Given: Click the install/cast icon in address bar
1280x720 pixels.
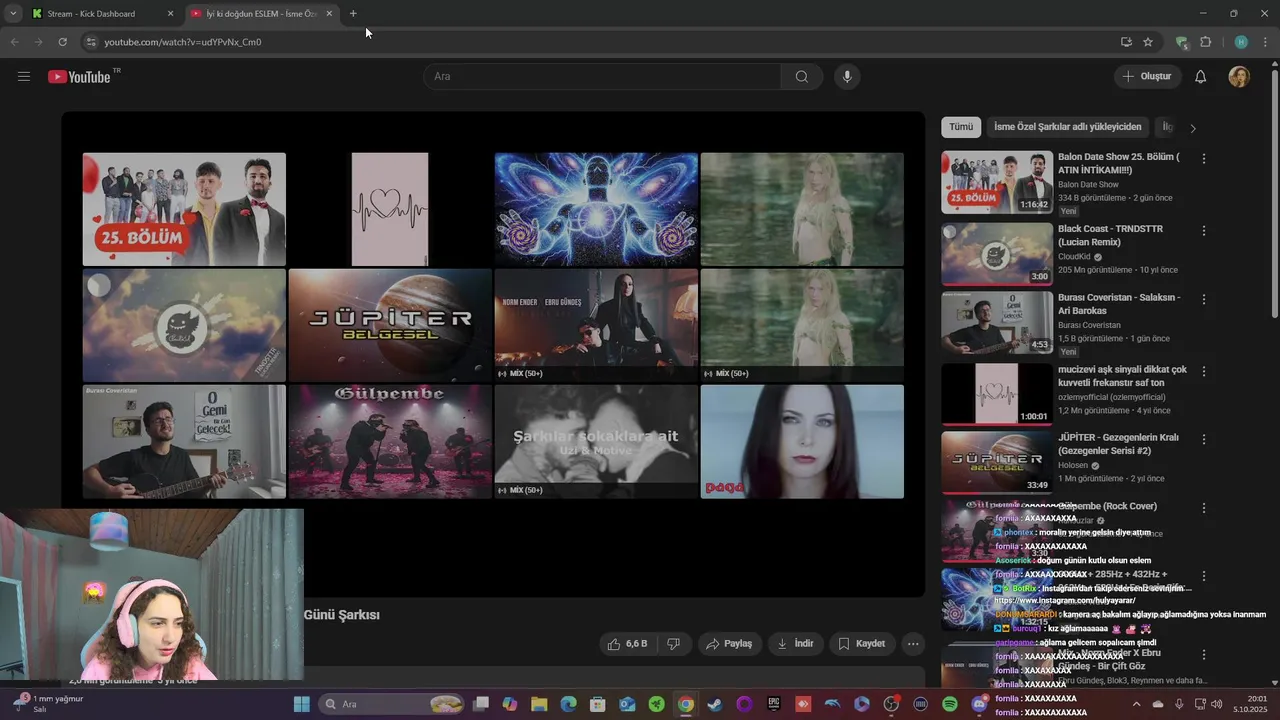Looking at the screenshot, I should pos(1126,42).
